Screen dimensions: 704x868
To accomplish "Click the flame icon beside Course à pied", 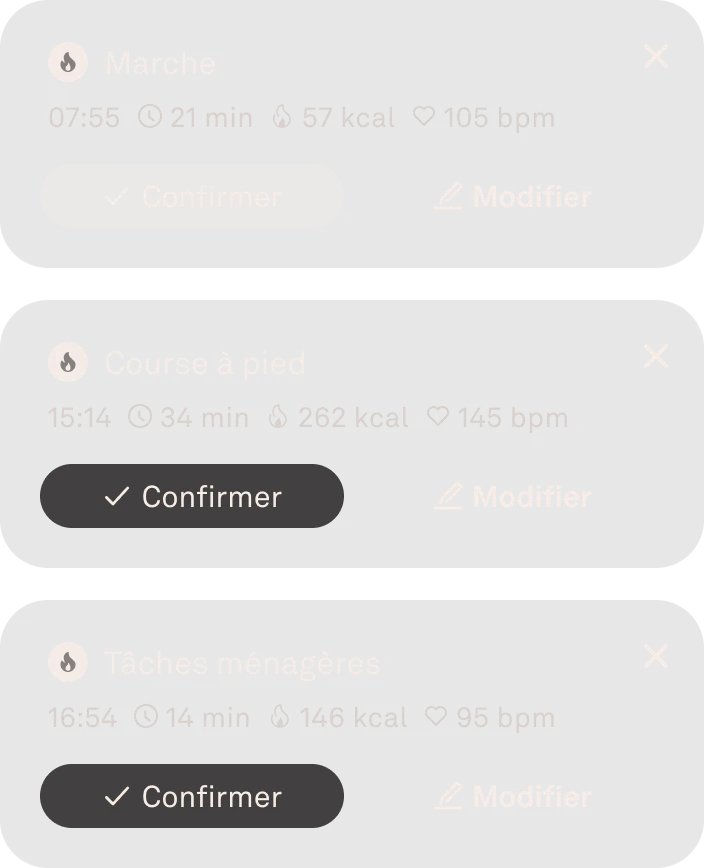I will pyautogui.click(x=67, y=362).
